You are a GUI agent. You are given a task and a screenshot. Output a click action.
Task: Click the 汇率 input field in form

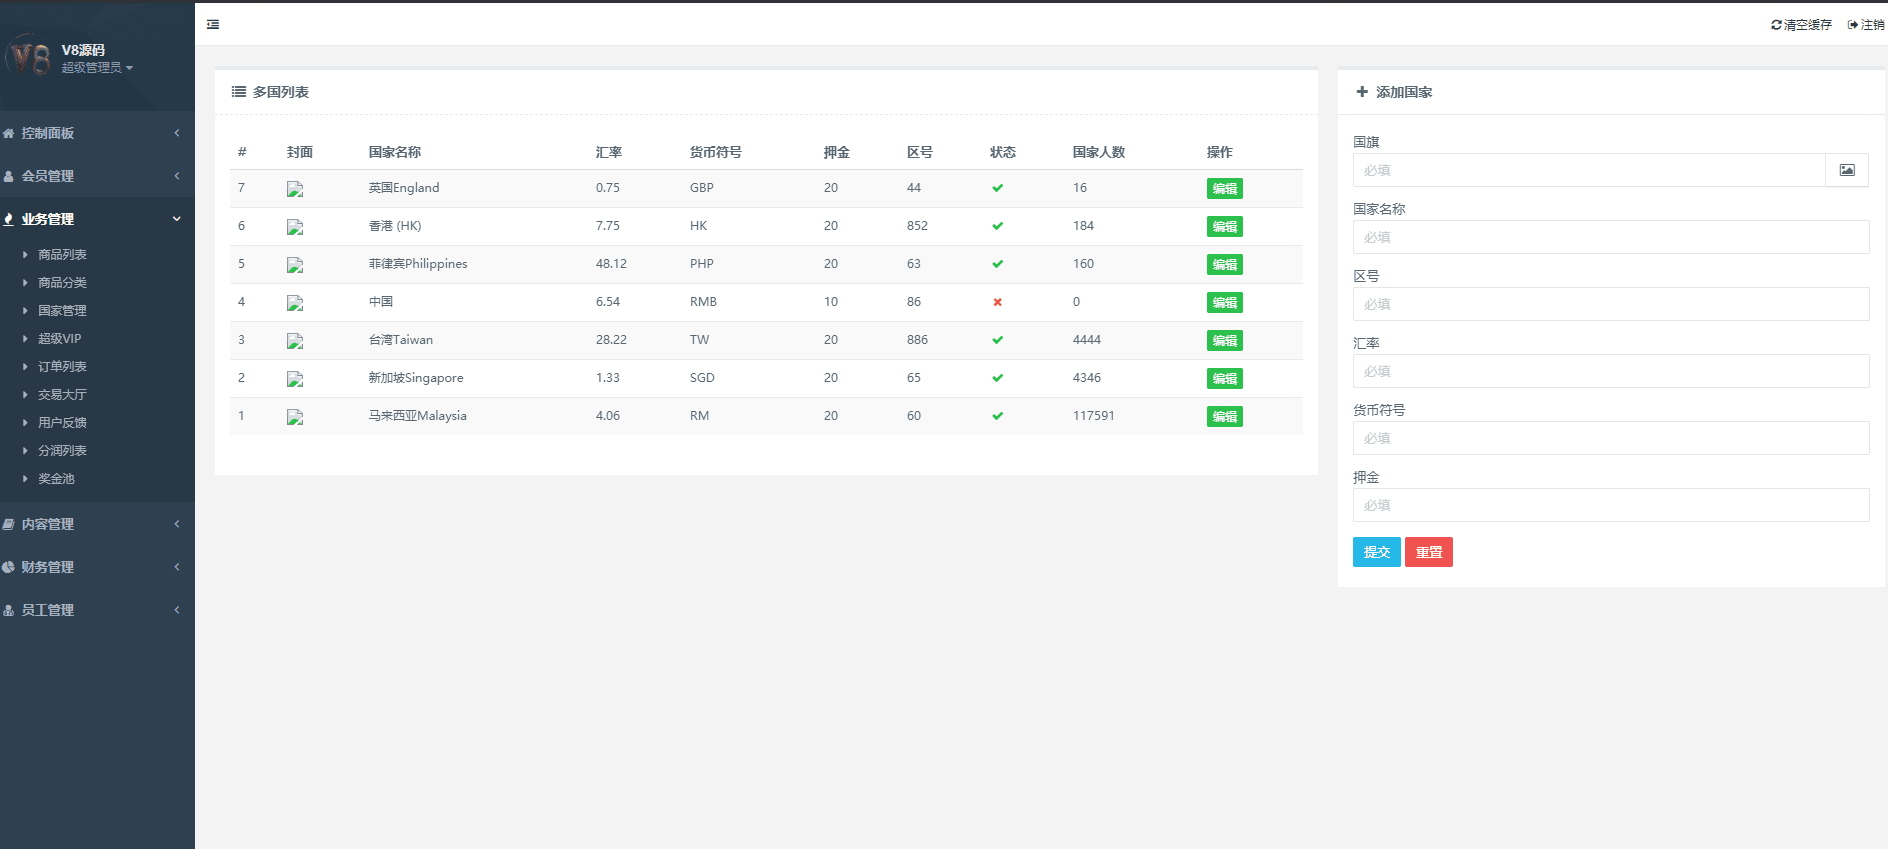click(x=1610, y=371)
